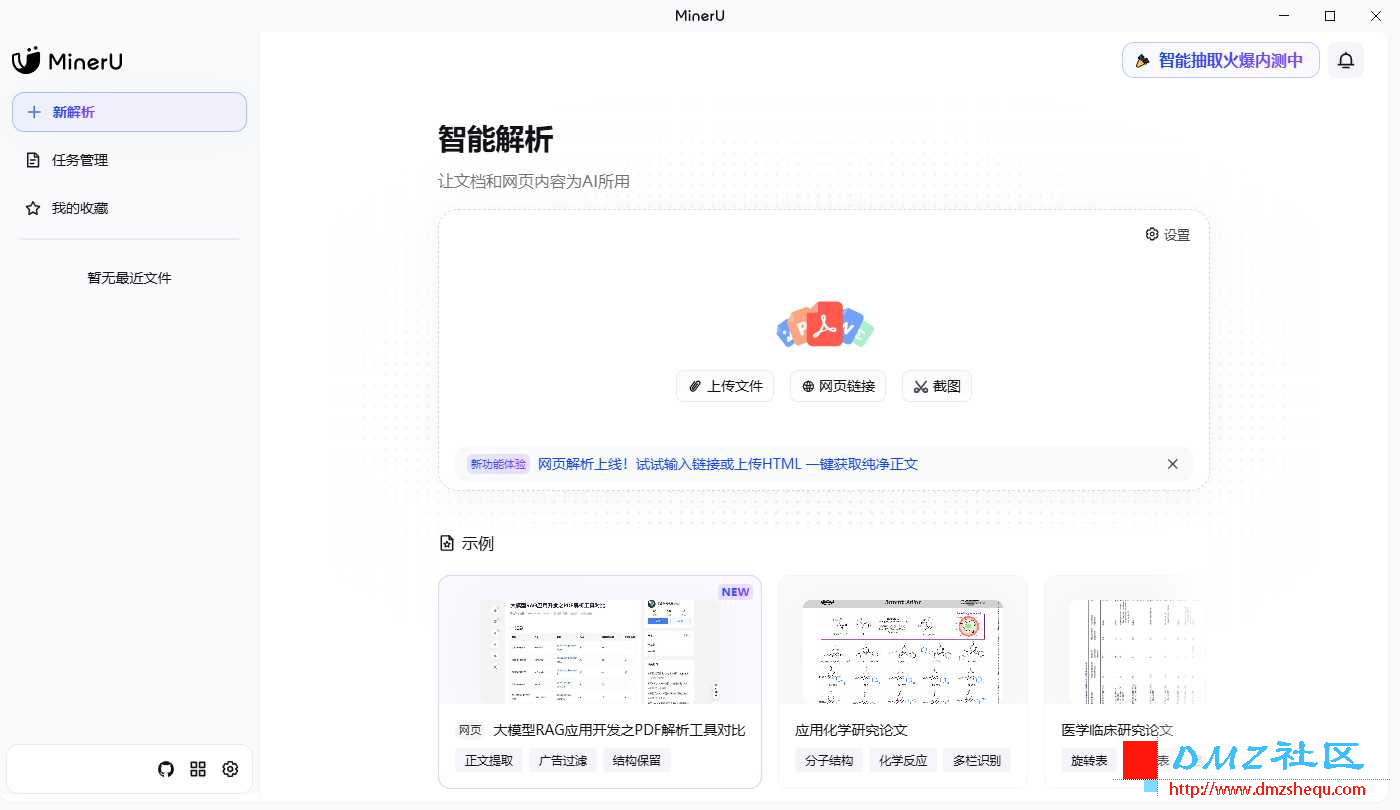Maximize the MinerU window
Screen dimensions: 1400x810
click(1329, 15)
